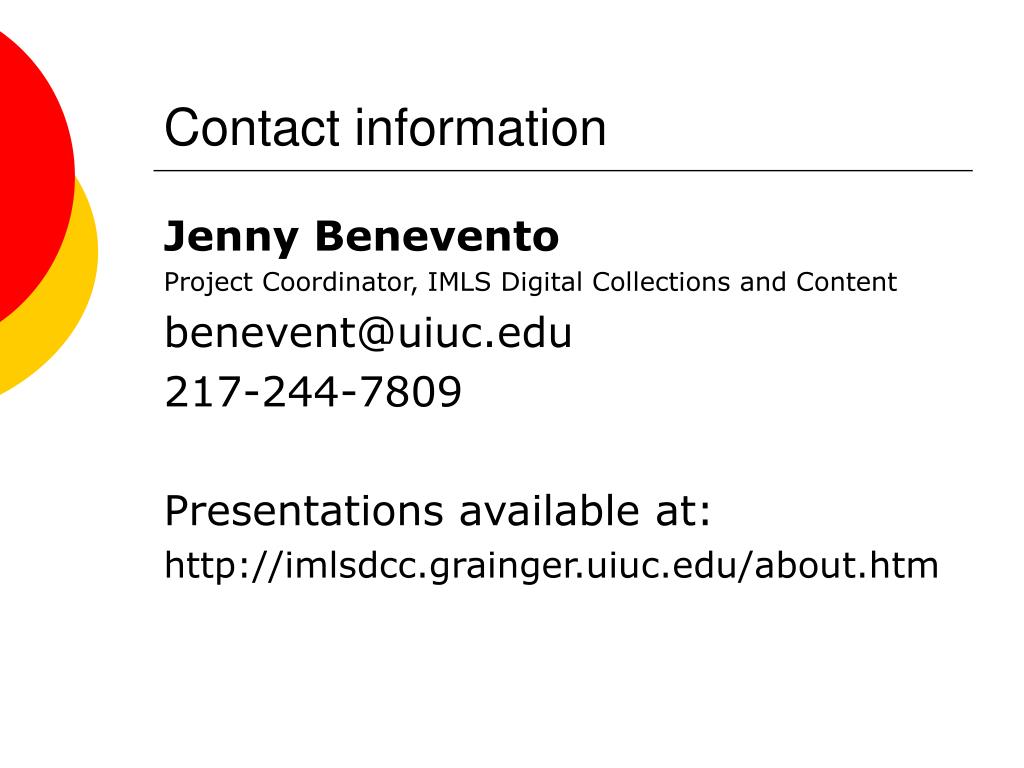Click the surname "Benevento"
The width and height of the screenshot is (1024, 768).
tap(437, 236)
